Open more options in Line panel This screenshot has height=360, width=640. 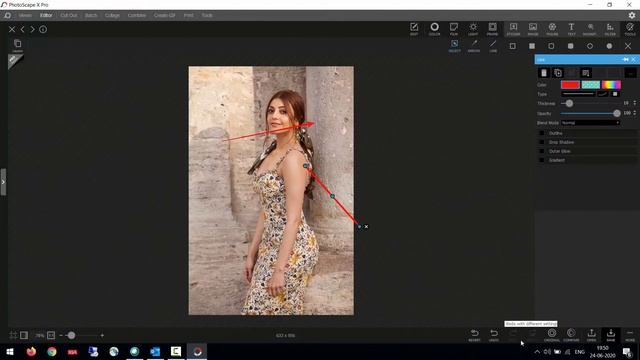click(630, 73)
